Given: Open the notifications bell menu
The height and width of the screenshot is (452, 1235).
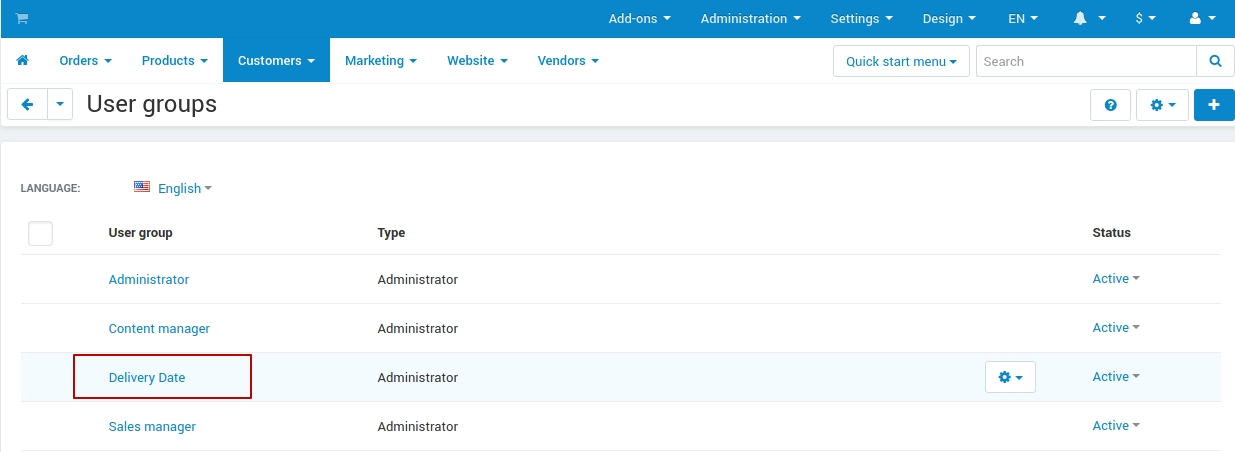Looking at the screenshot, I should coord(1090,18).
